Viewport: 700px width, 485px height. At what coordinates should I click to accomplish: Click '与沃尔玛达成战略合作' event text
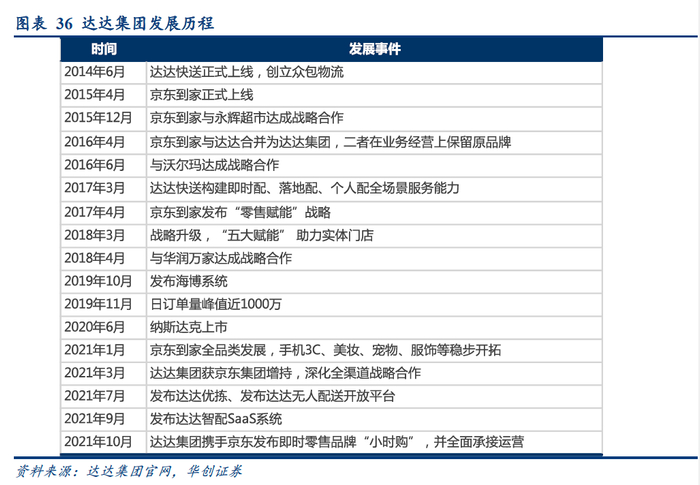click(x=214, y=165)
